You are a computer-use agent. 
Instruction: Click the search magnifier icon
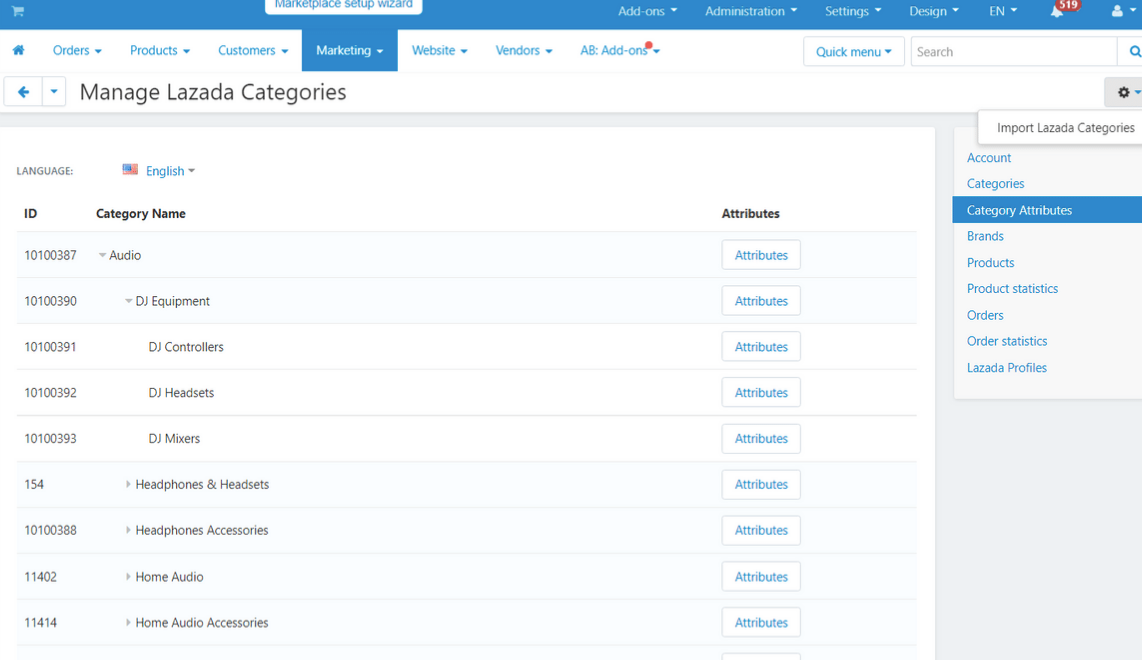pyautogui.click(x=1133, y=52)
